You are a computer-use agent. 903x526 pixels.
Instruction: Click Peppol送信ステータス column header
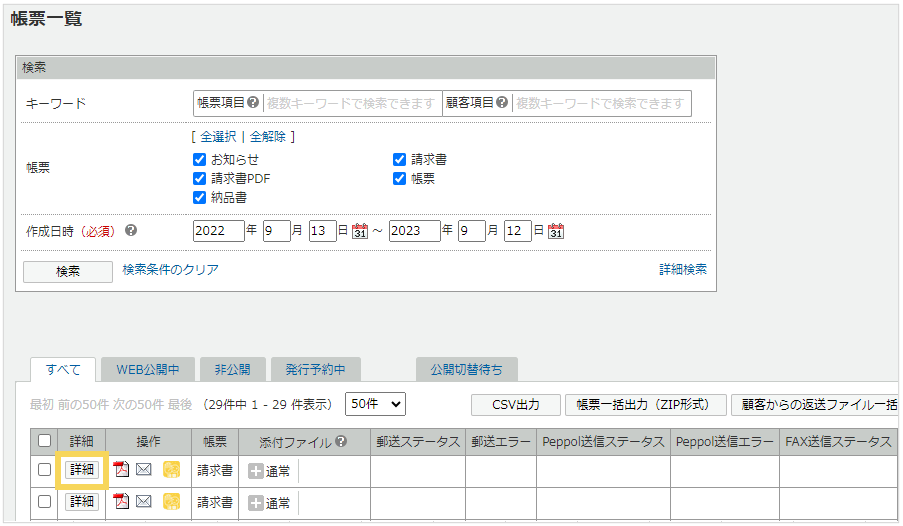click(x=604, y=442)
